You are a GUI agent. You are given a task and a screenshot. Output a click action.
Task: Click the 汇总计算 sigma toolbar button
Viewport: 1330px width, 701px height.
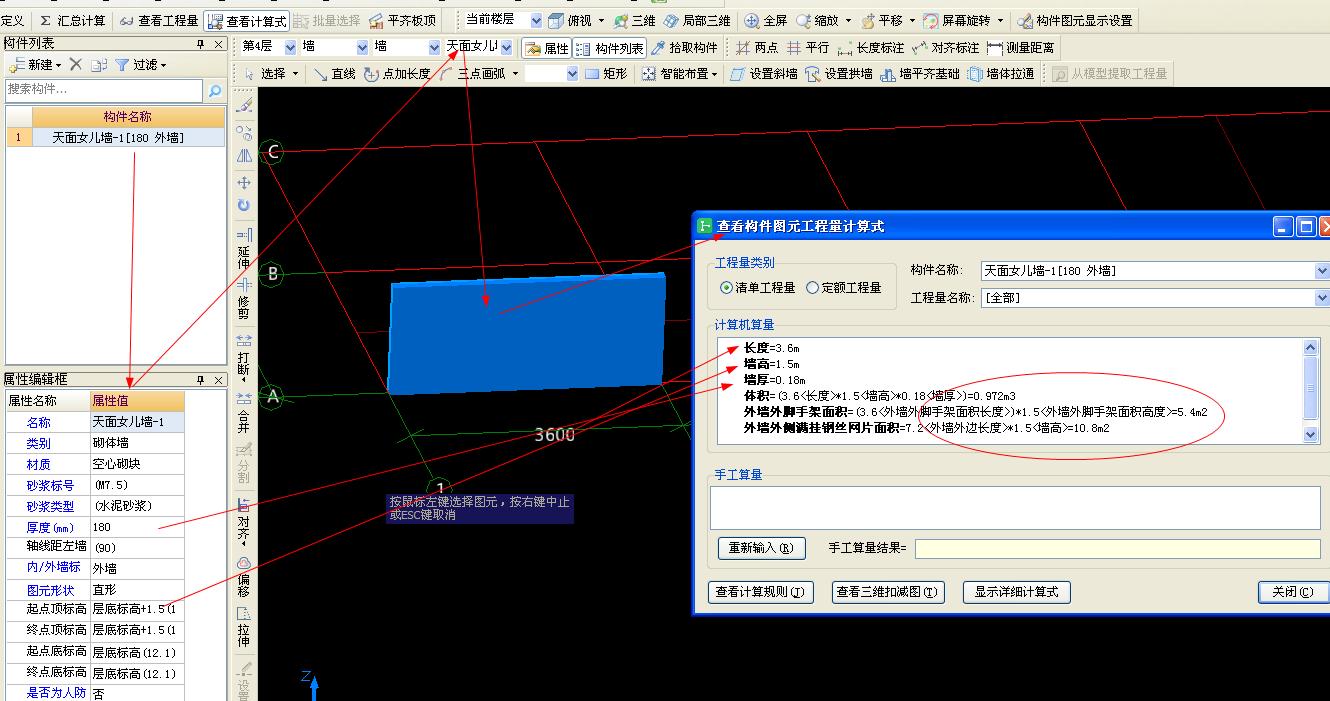(72, 20)
